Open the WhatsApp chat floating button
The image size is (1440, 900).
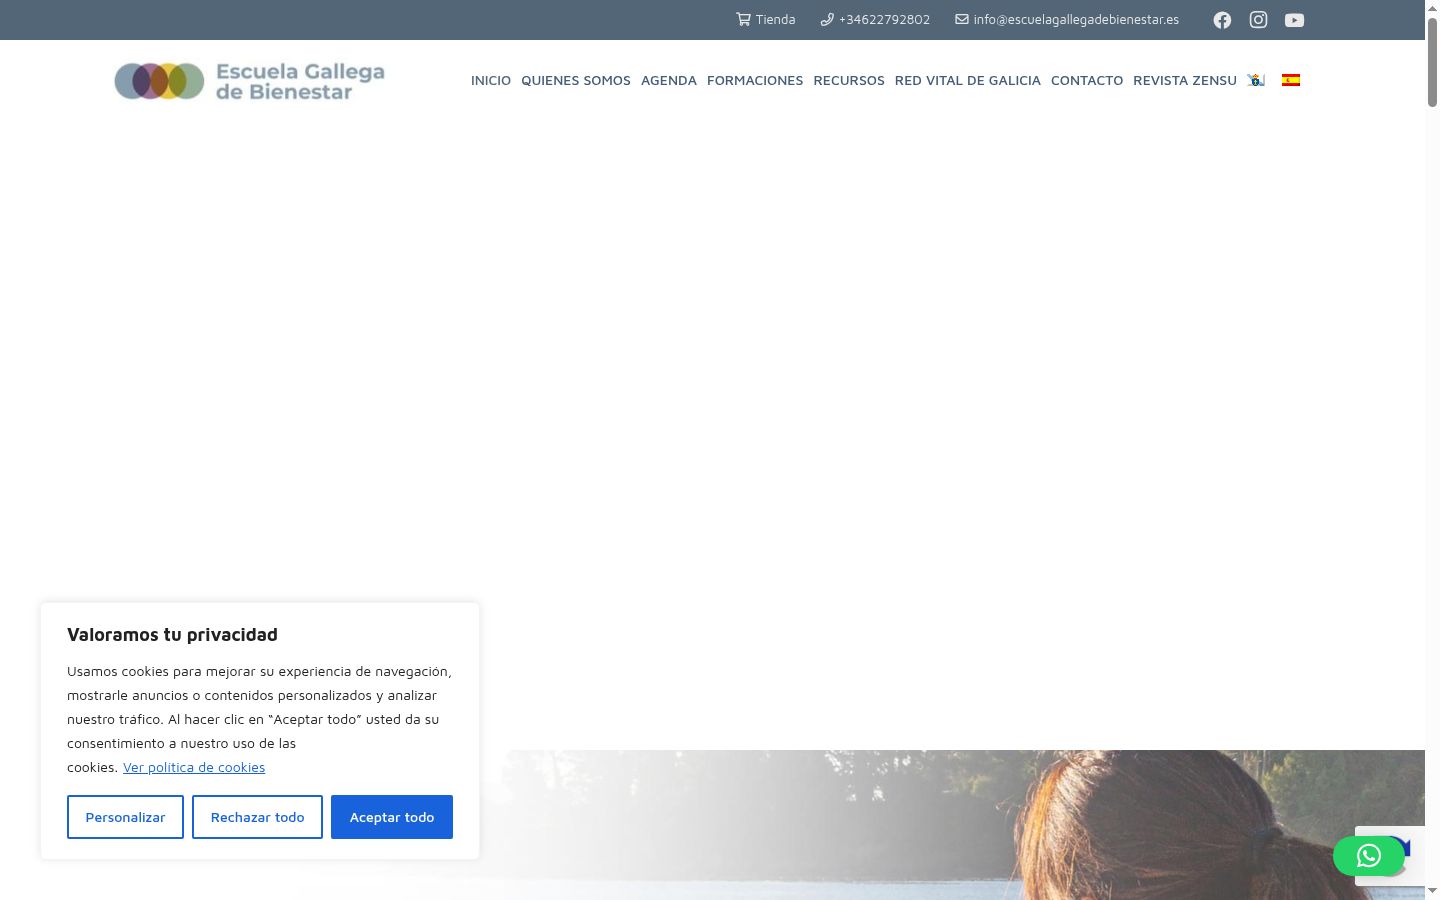(1369, 856)
